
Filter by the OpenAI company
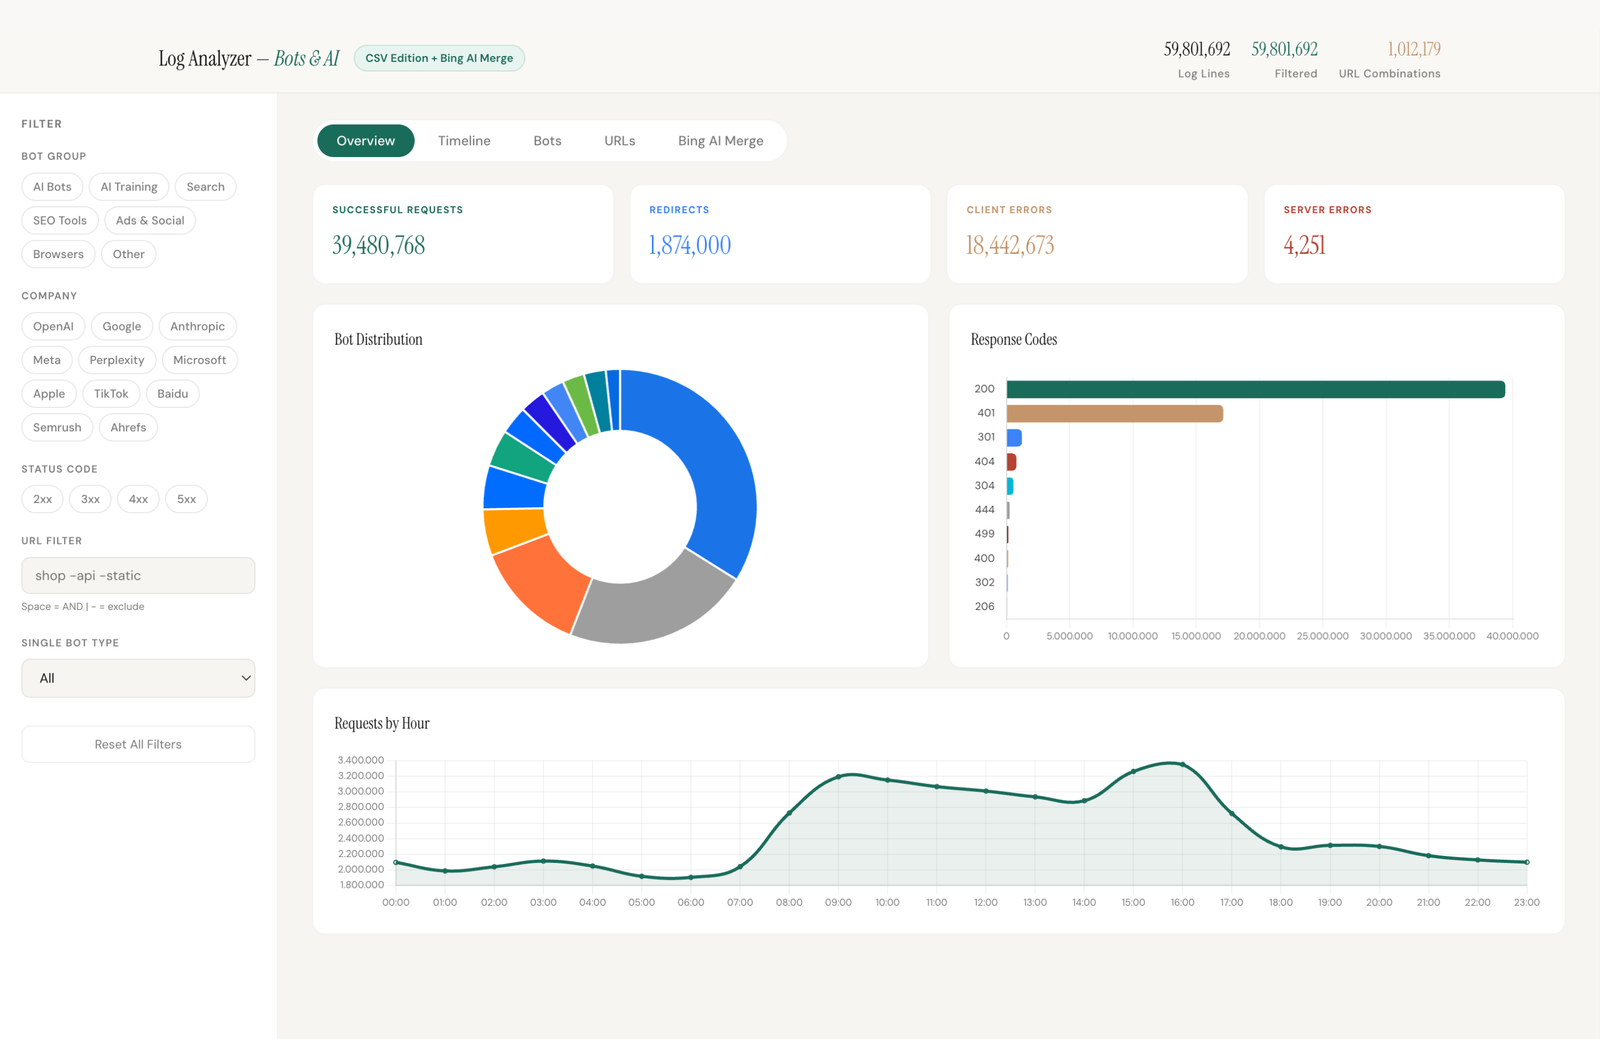[53, 326]
